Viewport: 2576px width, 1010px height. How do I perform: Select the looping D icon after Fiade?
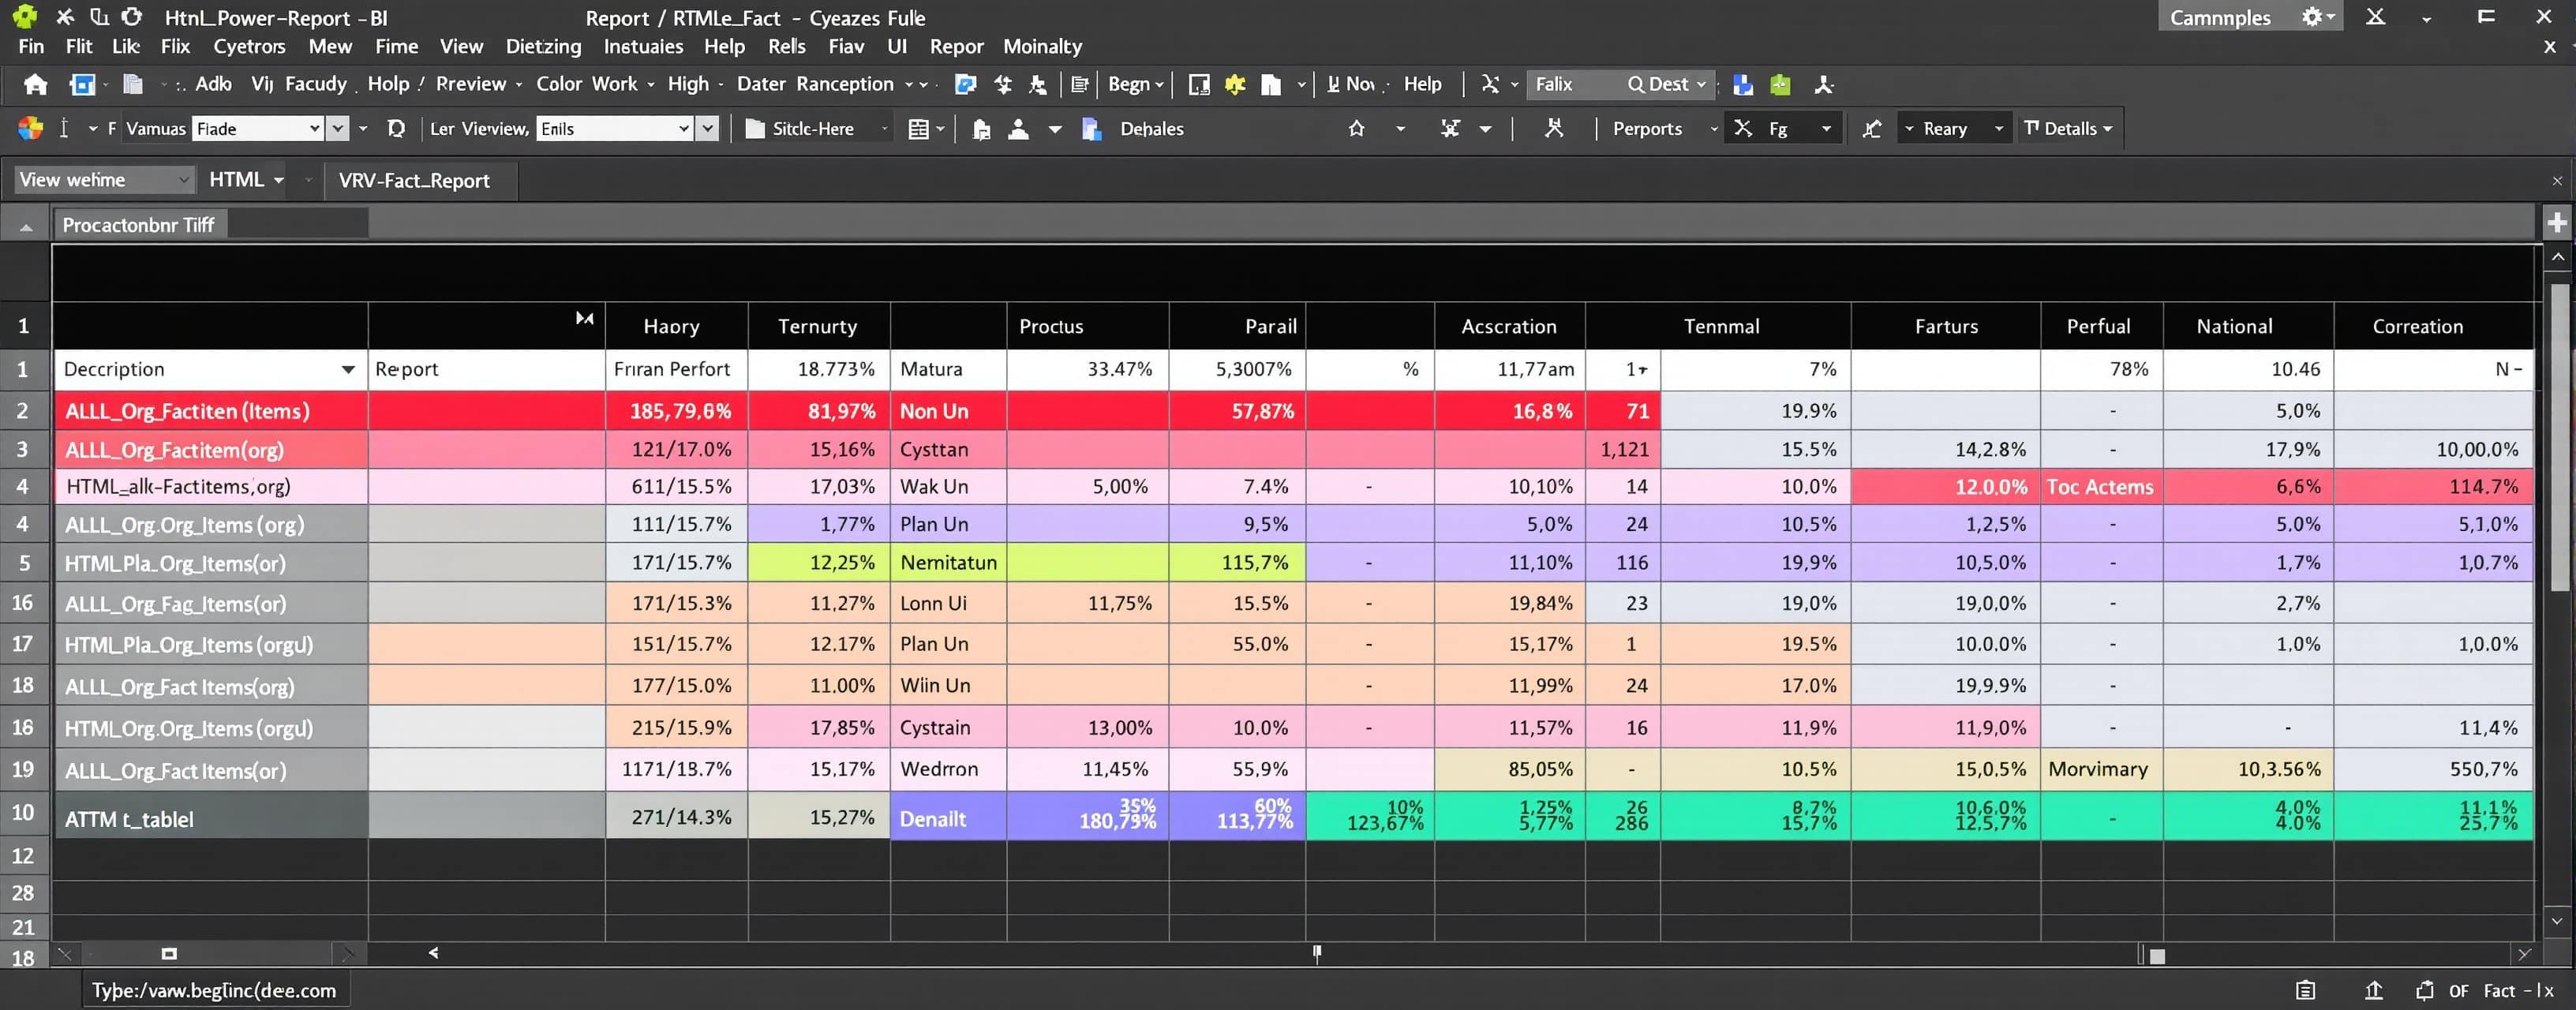396,128
